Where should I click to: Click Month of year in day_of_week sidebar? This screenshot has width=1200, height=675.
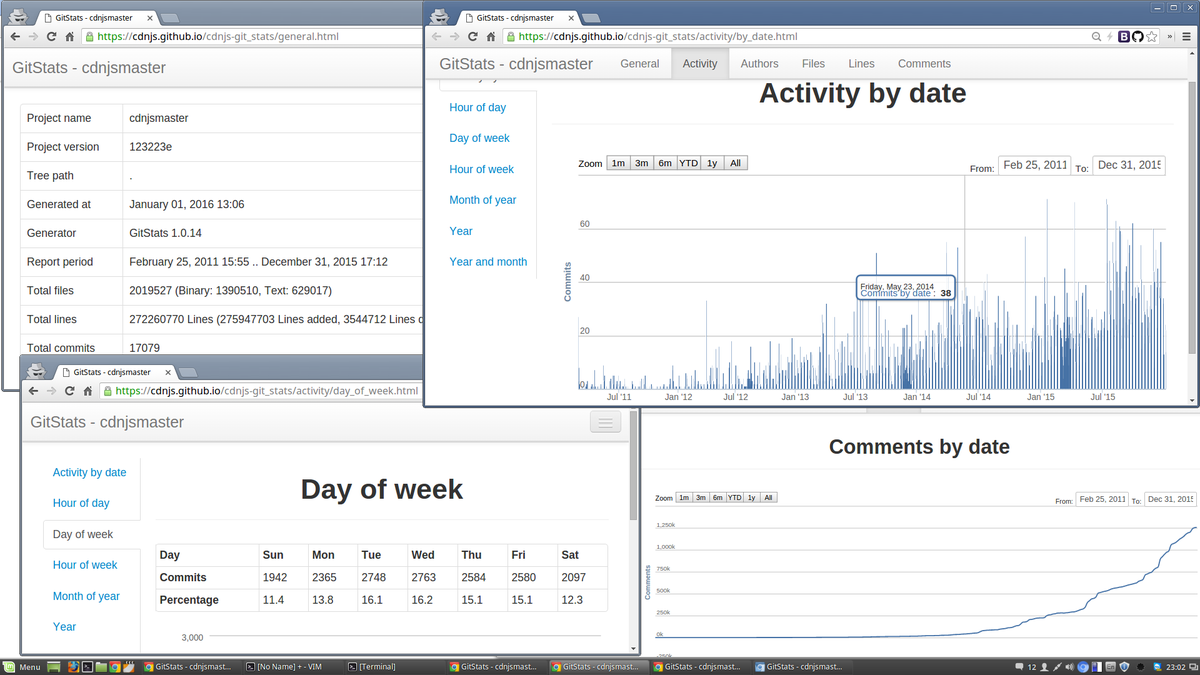click(86, 596)
